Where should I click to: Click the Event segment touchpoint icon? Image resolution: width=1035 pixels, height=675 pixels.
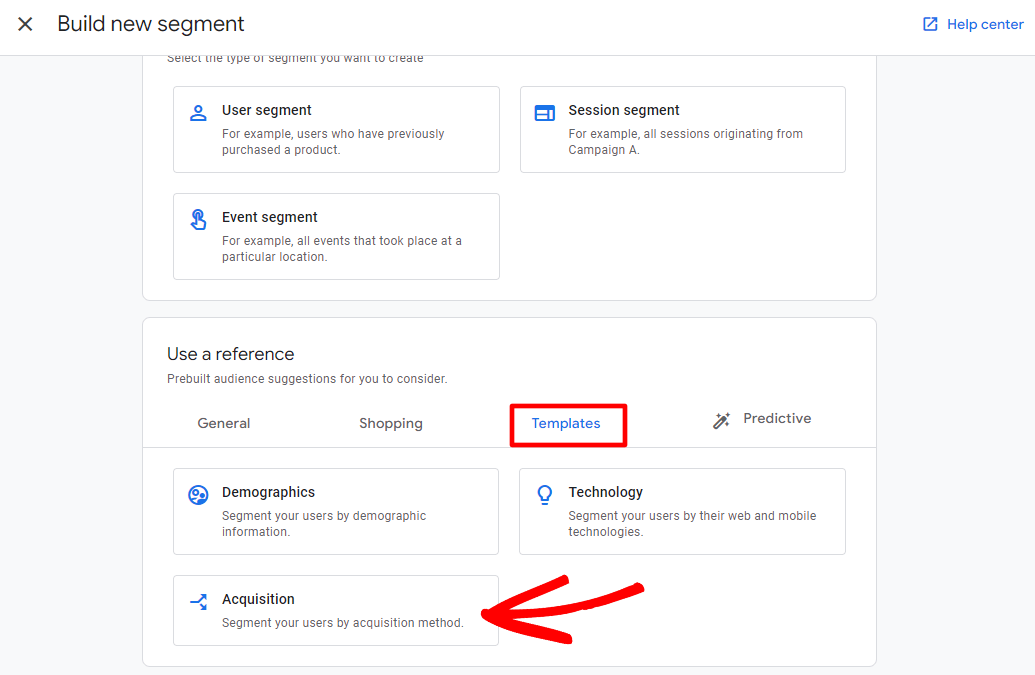click(196, 217)
